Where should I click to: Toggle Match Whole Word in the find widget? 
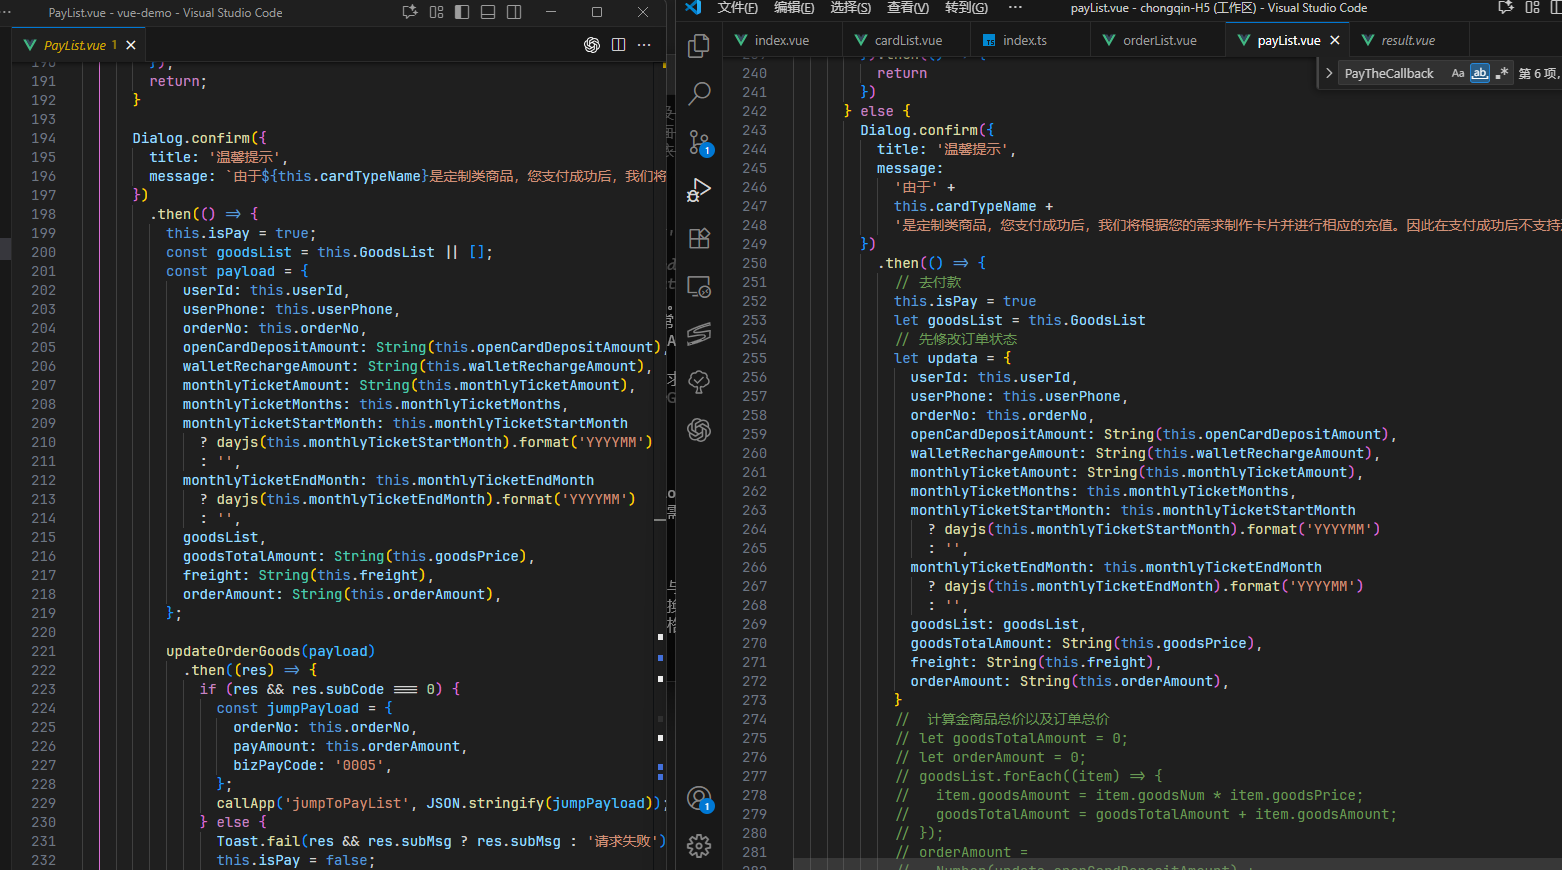pos(1480,73)
